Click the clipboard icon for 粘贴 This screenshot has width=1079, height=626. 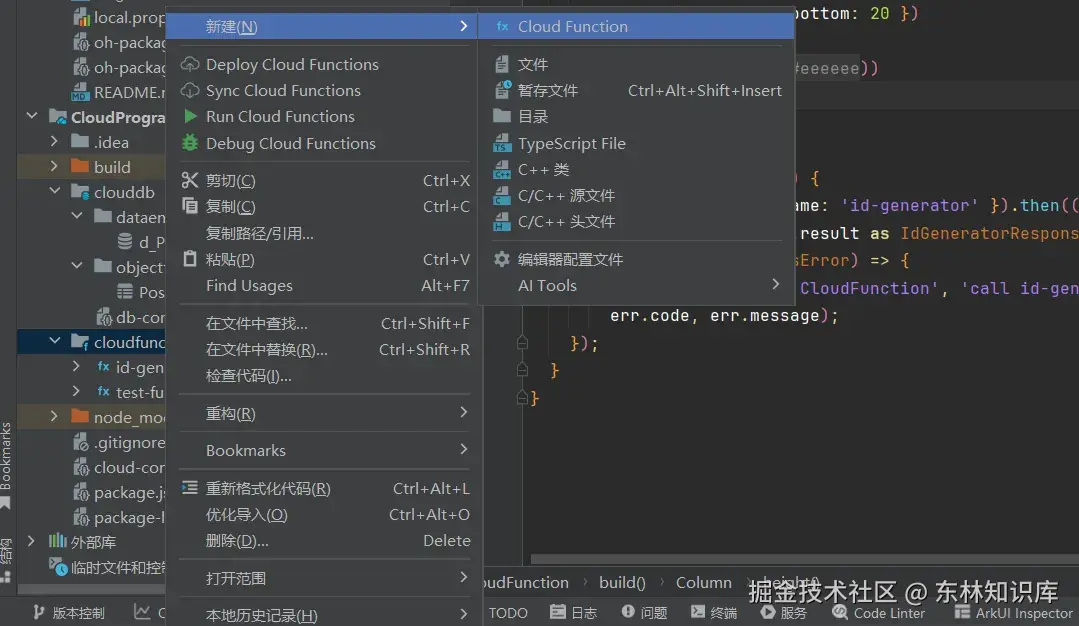[x=190, y=259]
